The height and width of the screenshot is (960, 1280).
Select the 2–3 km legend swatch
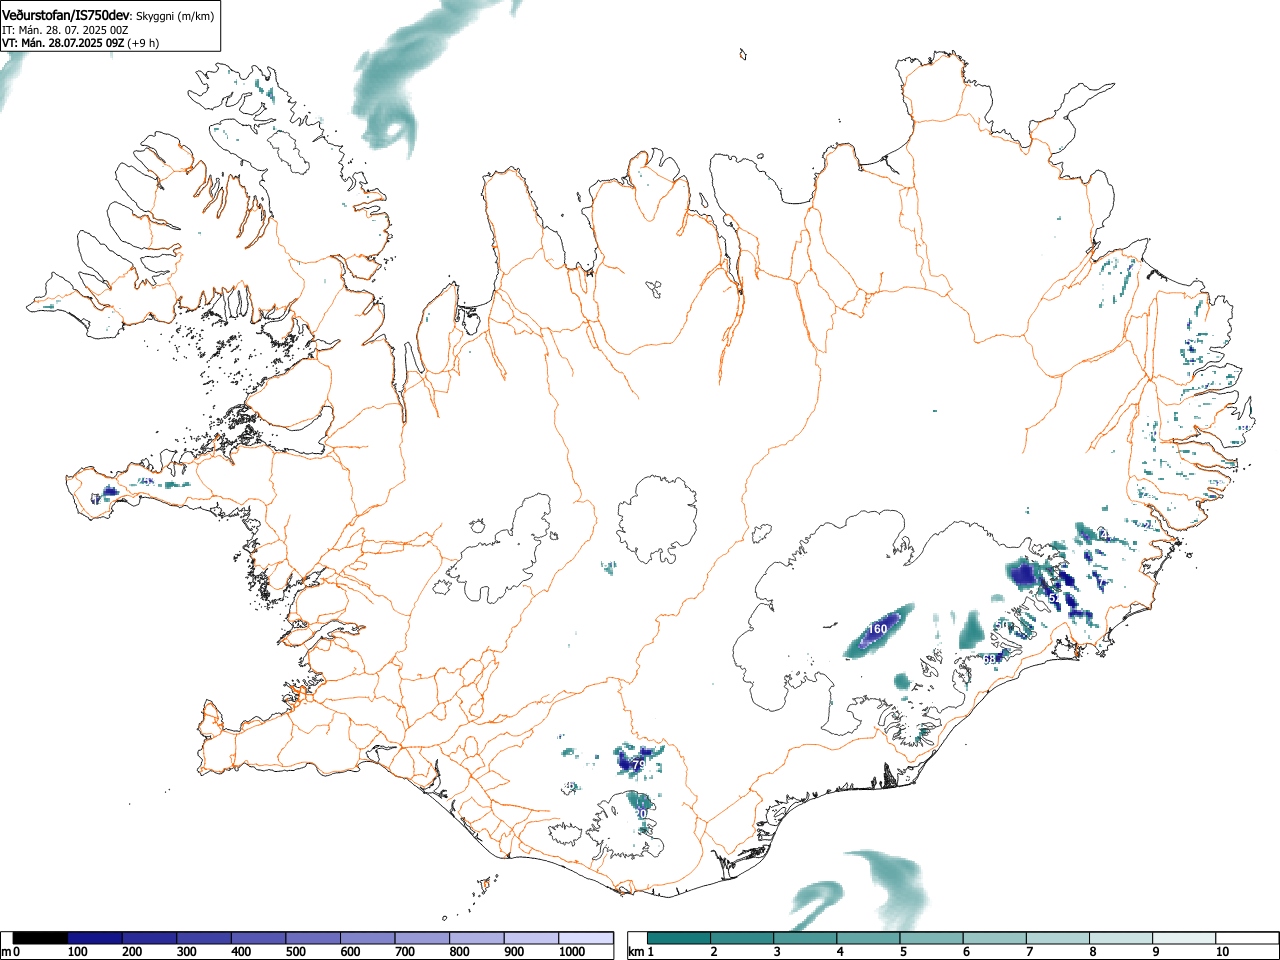tap(742, 938)
